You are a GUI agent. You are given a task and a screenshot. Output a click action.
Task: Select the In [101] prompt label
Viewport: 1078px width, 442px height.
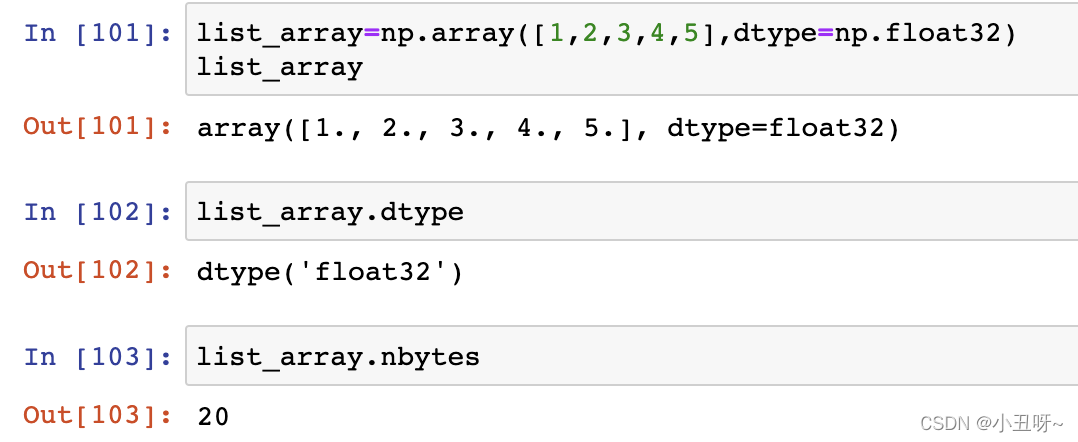98,32
